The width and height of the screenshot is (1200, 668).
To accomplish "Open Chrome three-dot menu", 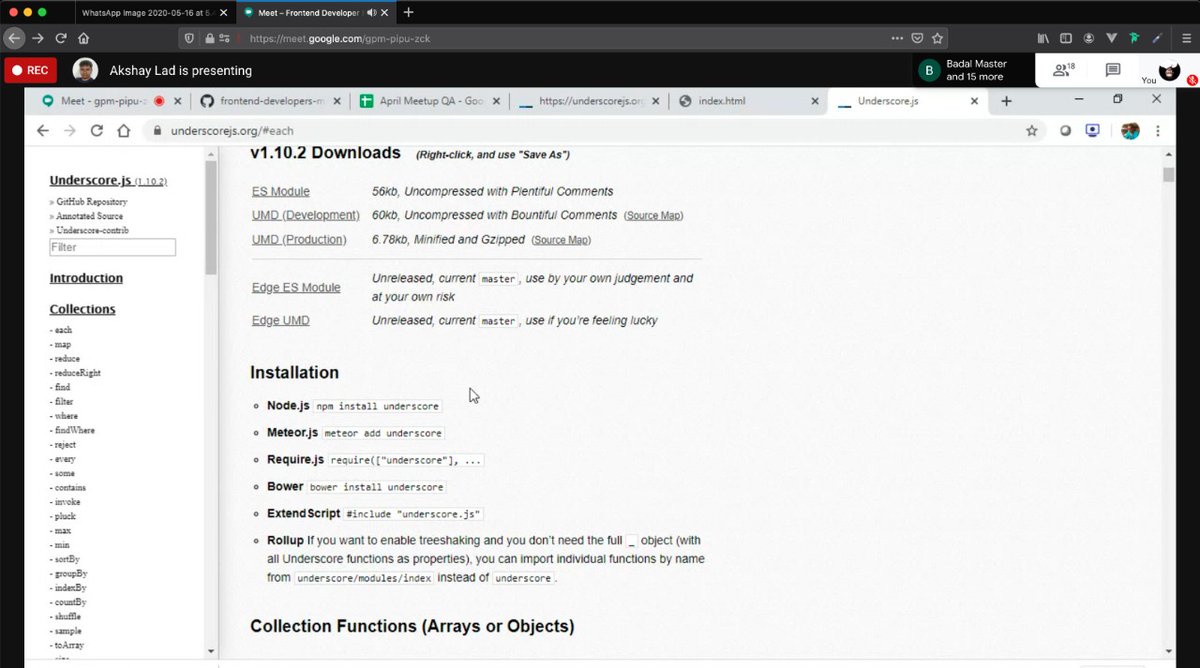I will [1158, 131].
